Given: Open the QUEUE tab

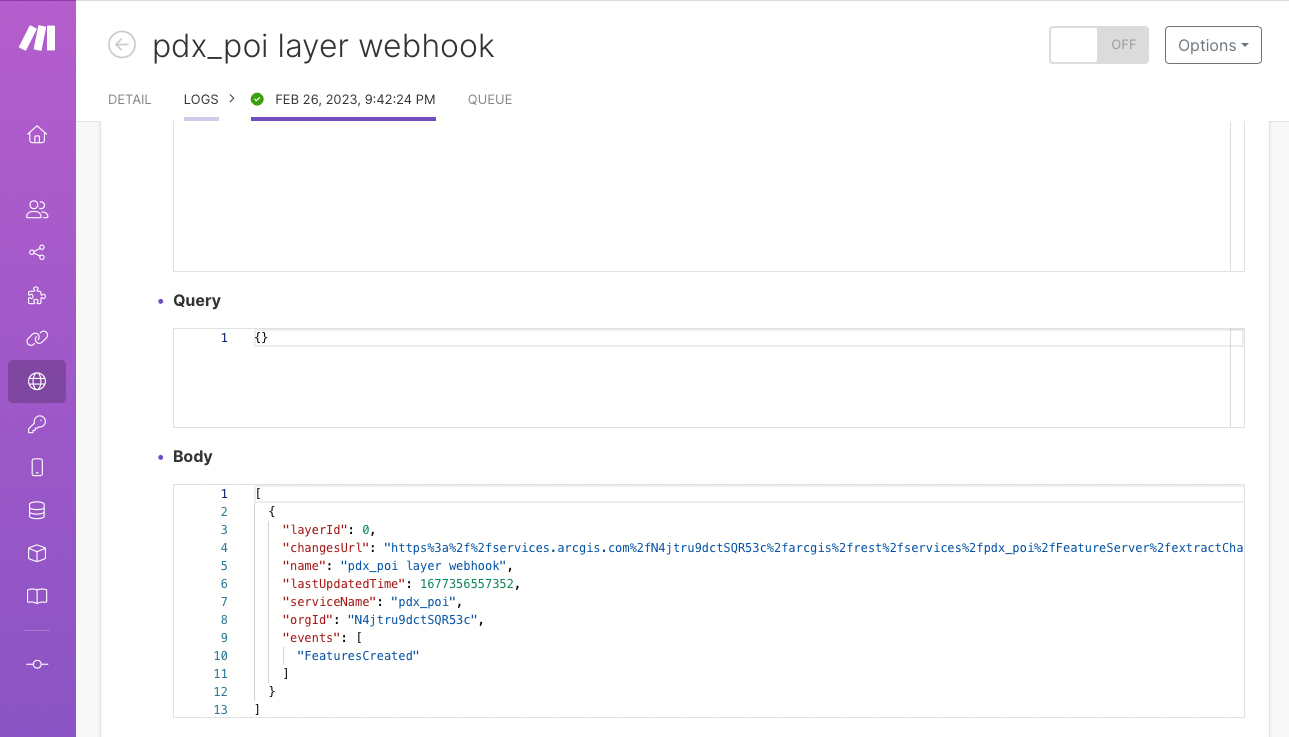Looking at the screenshot, I should (490, 100).
